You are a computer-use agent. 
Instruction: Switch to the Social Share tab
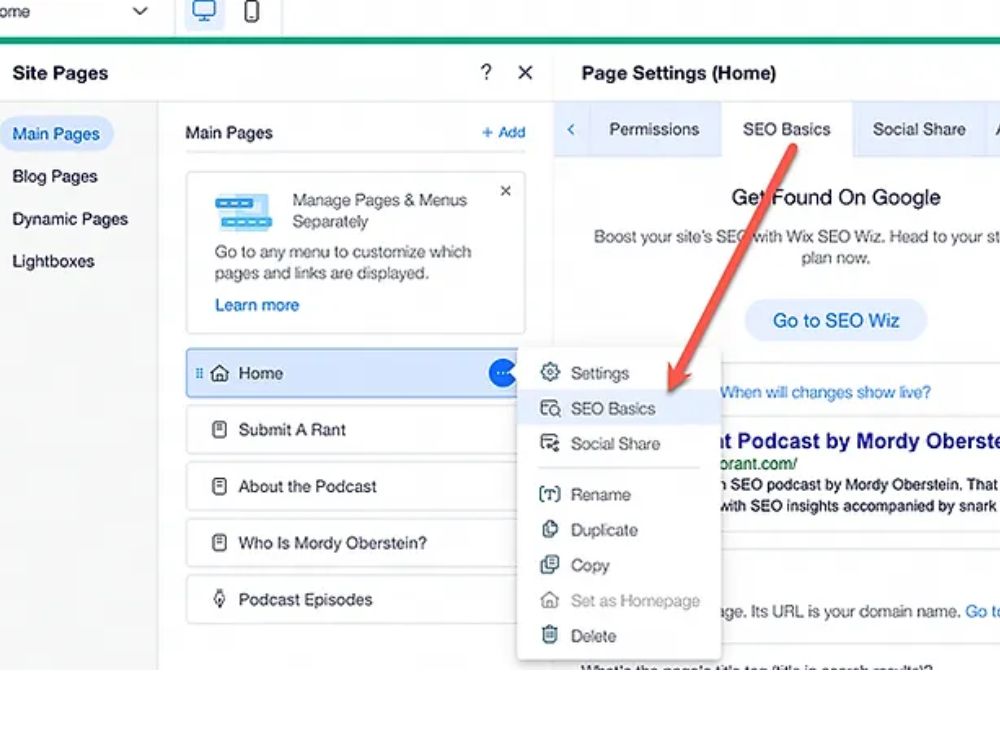tap(919, 129)
